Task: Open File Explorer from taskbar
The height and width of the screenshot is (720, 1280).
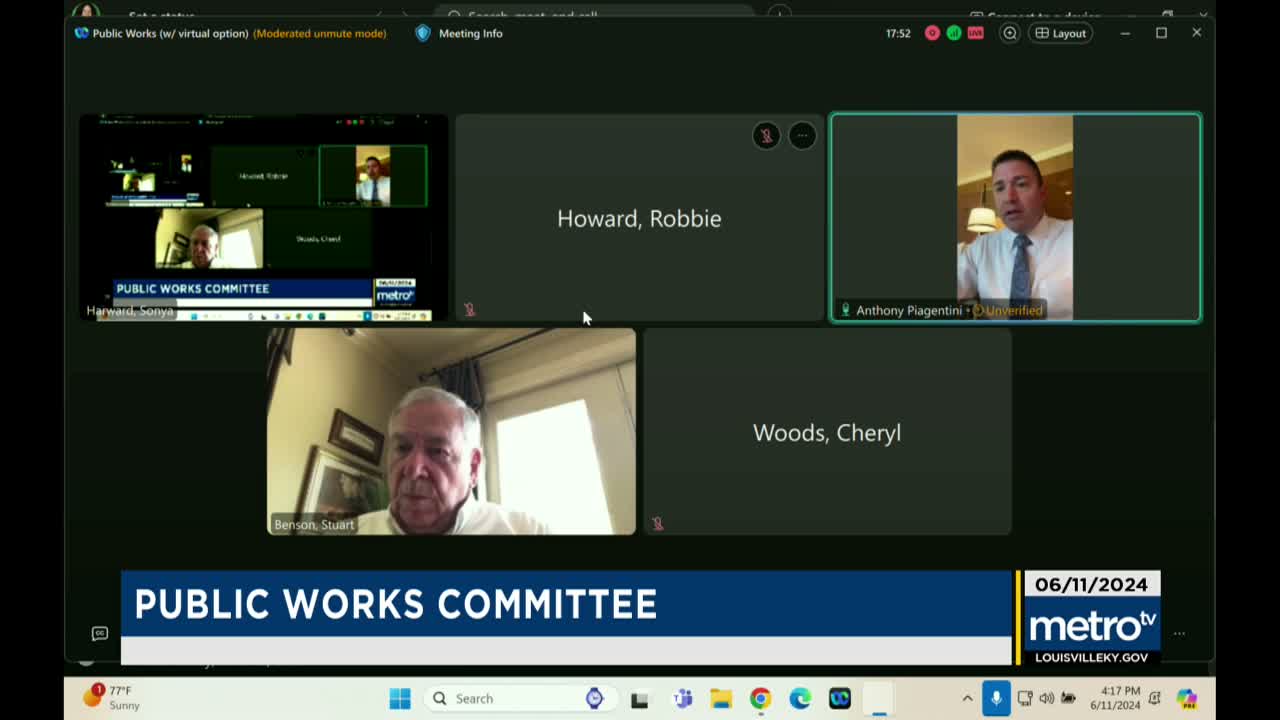Action: pyautogui.click(x=721, y=698)
